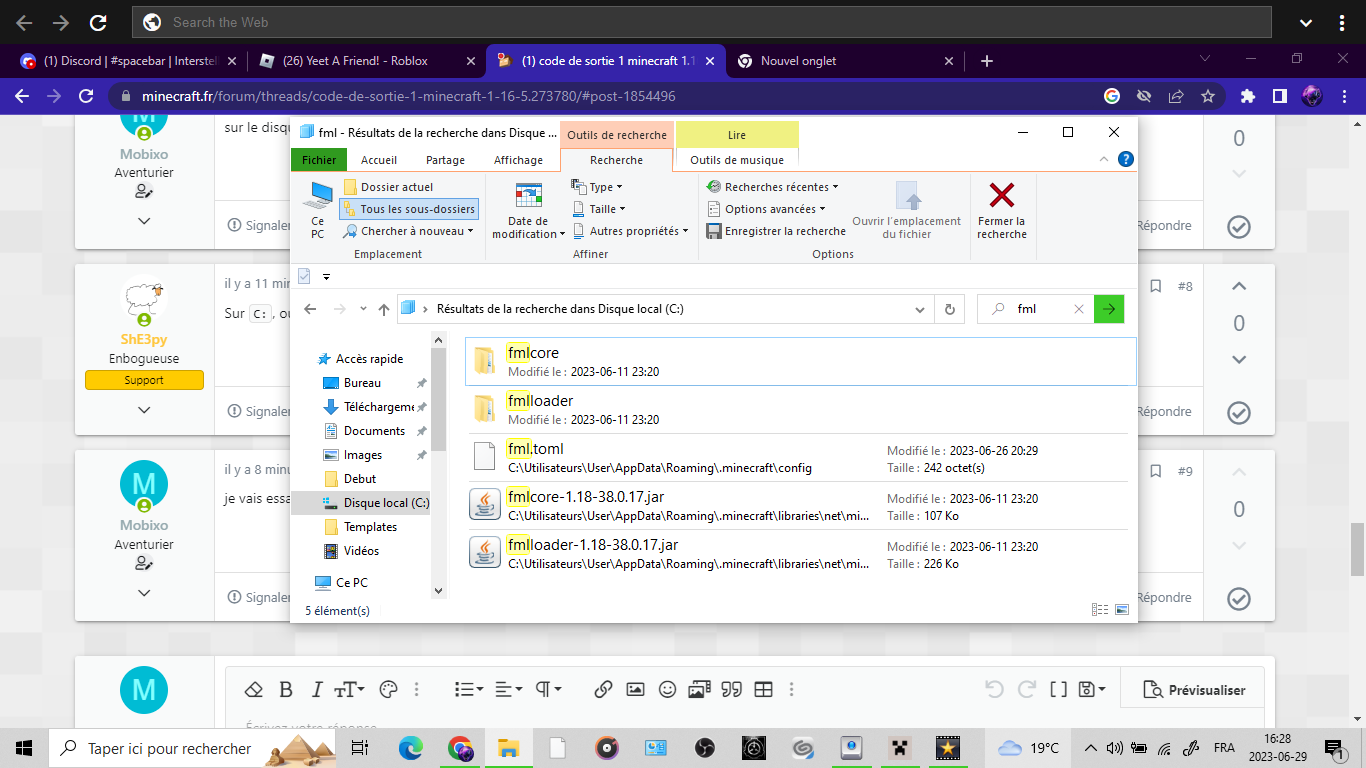
Task: Toggle BB code brackets mode
Action: point(1058,689)
